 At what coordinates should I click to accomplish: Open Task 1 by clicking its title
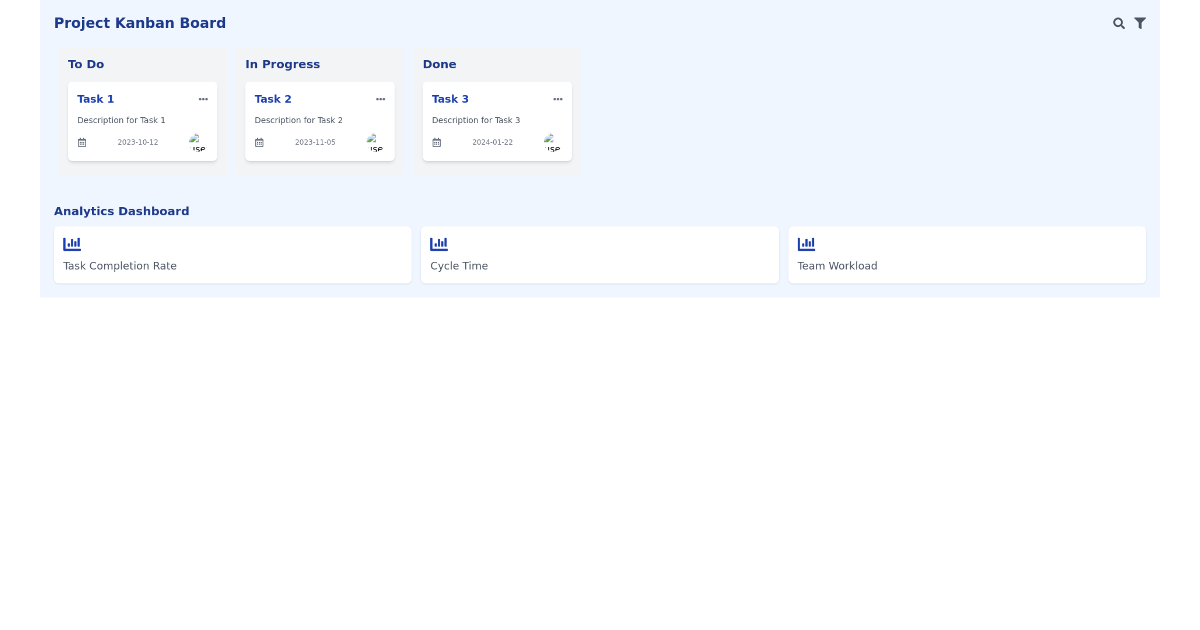click(95, 98)
